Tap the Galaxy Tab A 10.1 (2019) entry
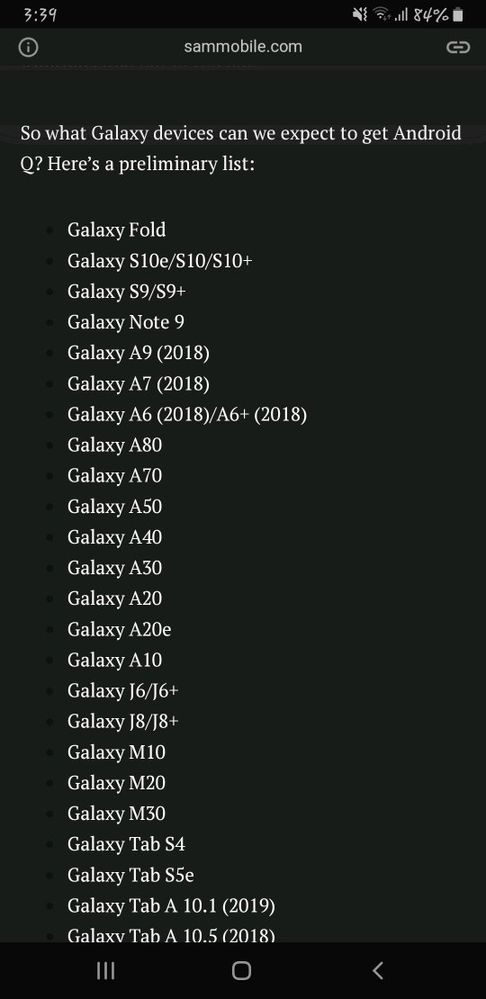Viewport: 486px width, 999px height. coord(171,905)
